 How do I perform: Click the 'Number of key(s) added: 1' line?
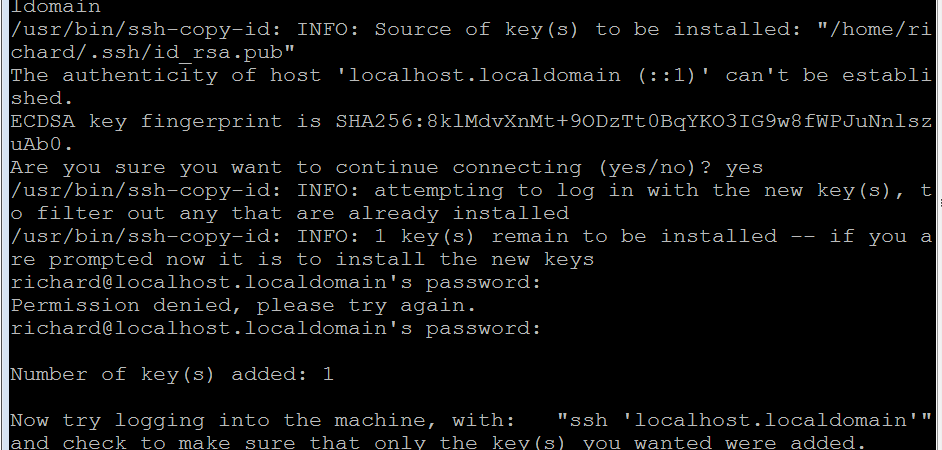[172, 374]
